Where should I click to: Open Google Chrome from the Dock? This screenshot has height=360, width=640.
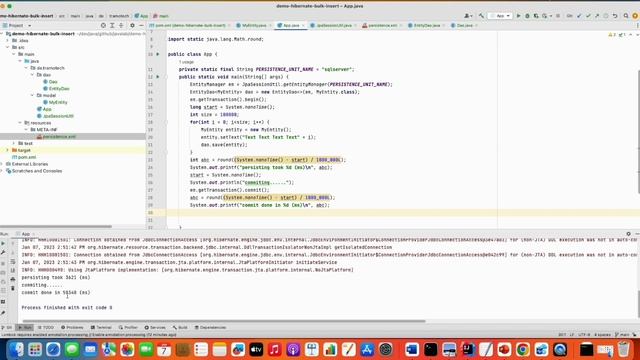pos(522,349)
